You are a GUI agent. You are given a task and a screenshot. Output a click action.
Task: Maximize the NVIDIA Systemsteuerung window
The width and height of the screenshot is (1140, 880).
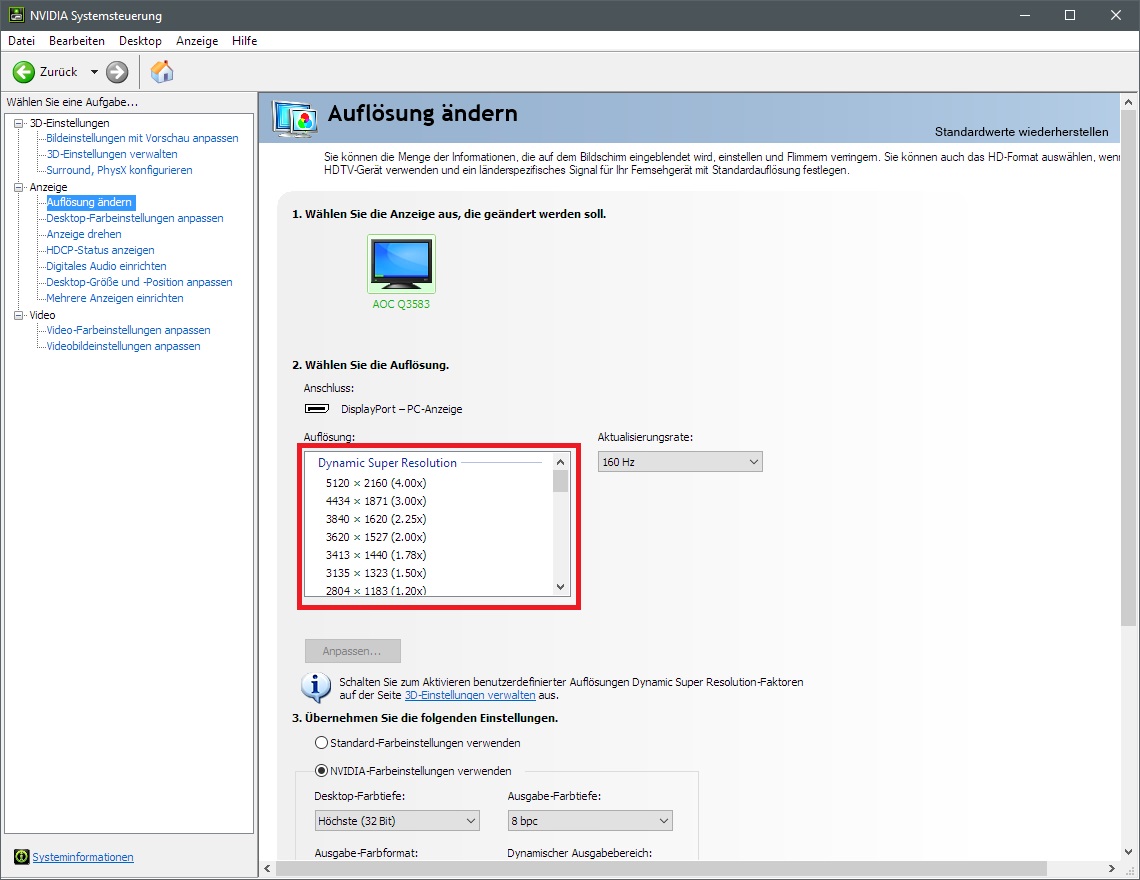coord(1069,15)
